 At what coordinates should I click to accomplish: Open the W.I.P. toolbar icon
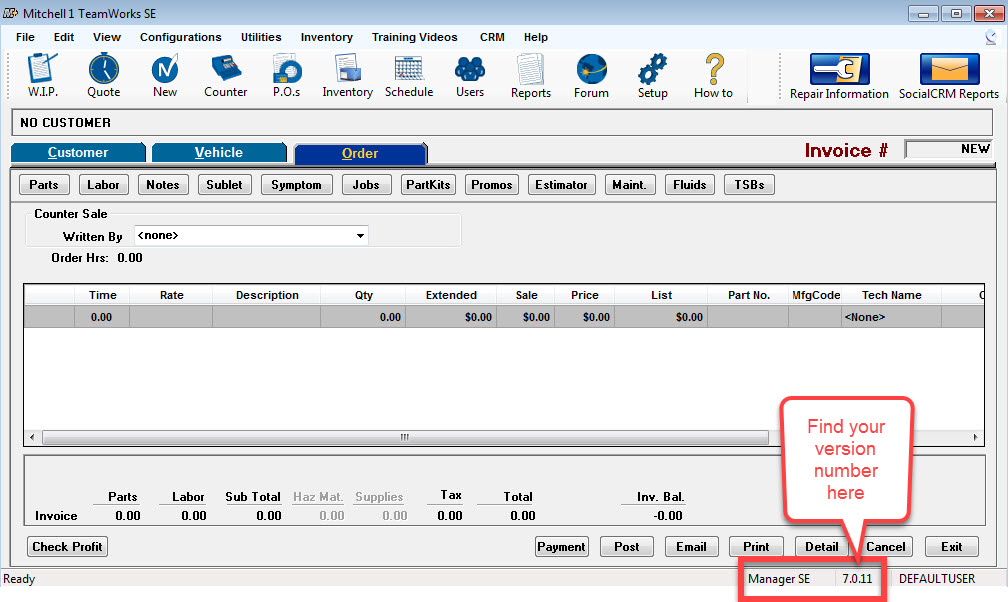[42, 75]
